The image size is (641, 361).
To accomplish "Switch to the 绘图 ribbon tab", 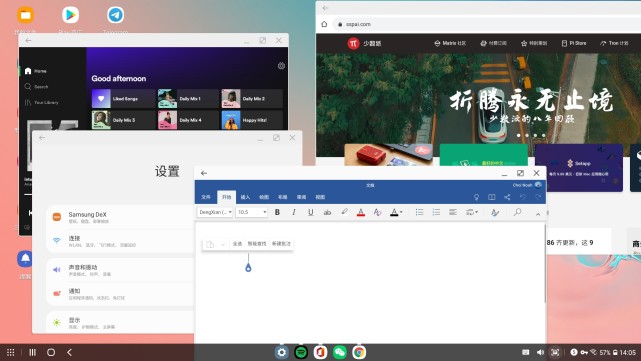I will pos(264,197).
